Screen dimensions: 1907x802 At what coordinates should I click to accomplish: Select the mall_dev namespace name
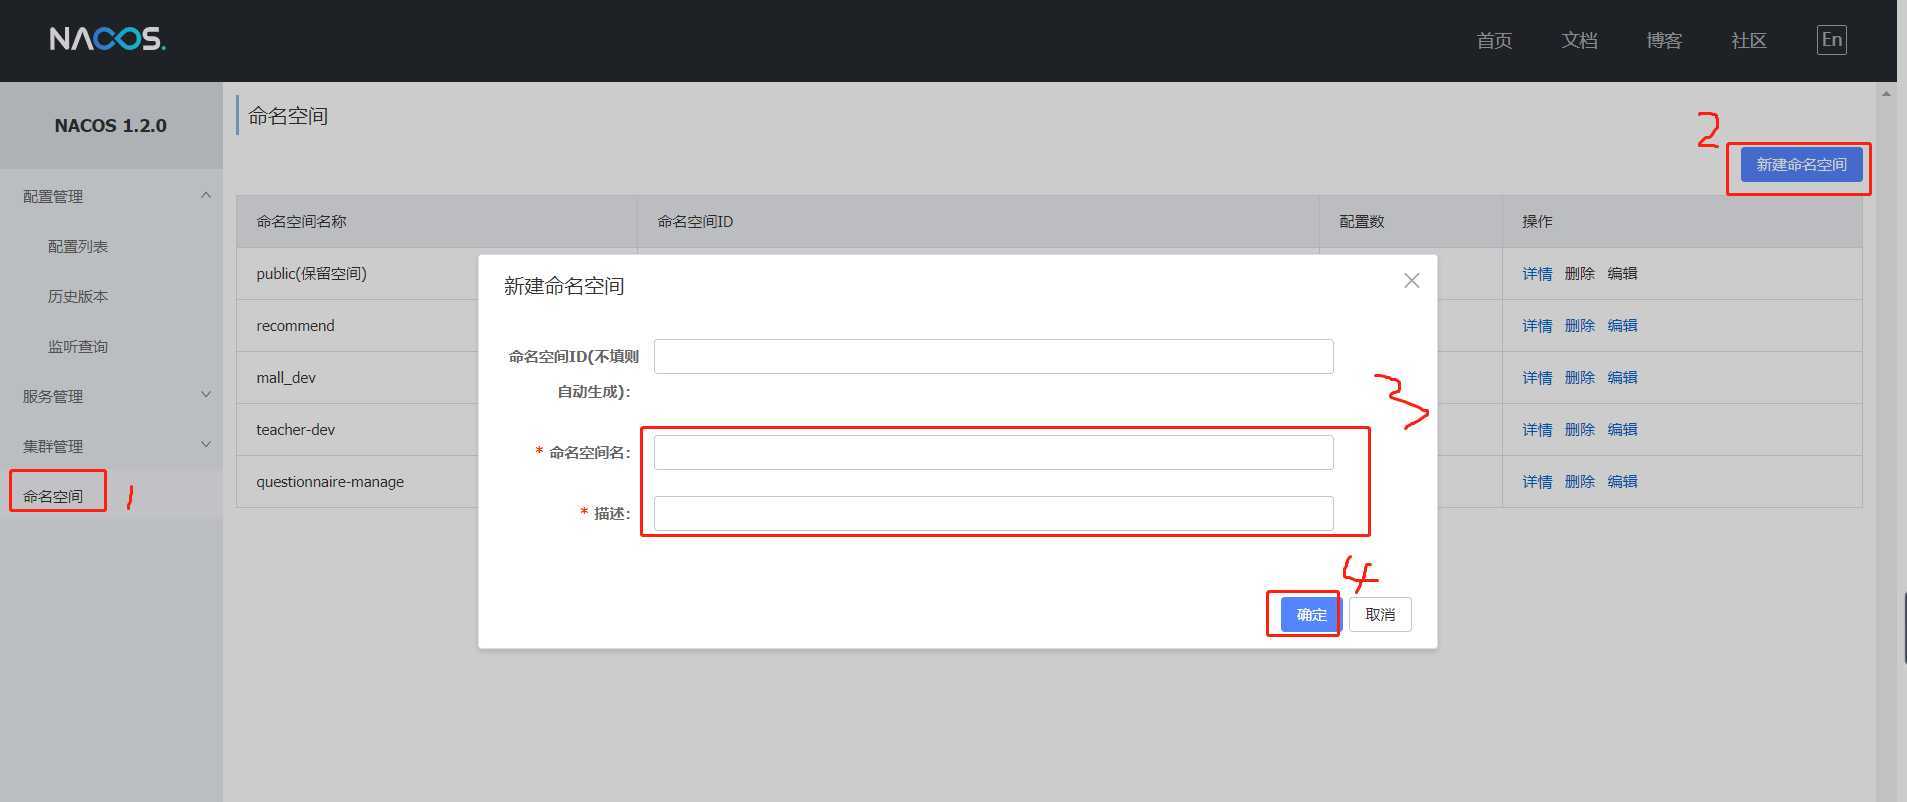286,378
